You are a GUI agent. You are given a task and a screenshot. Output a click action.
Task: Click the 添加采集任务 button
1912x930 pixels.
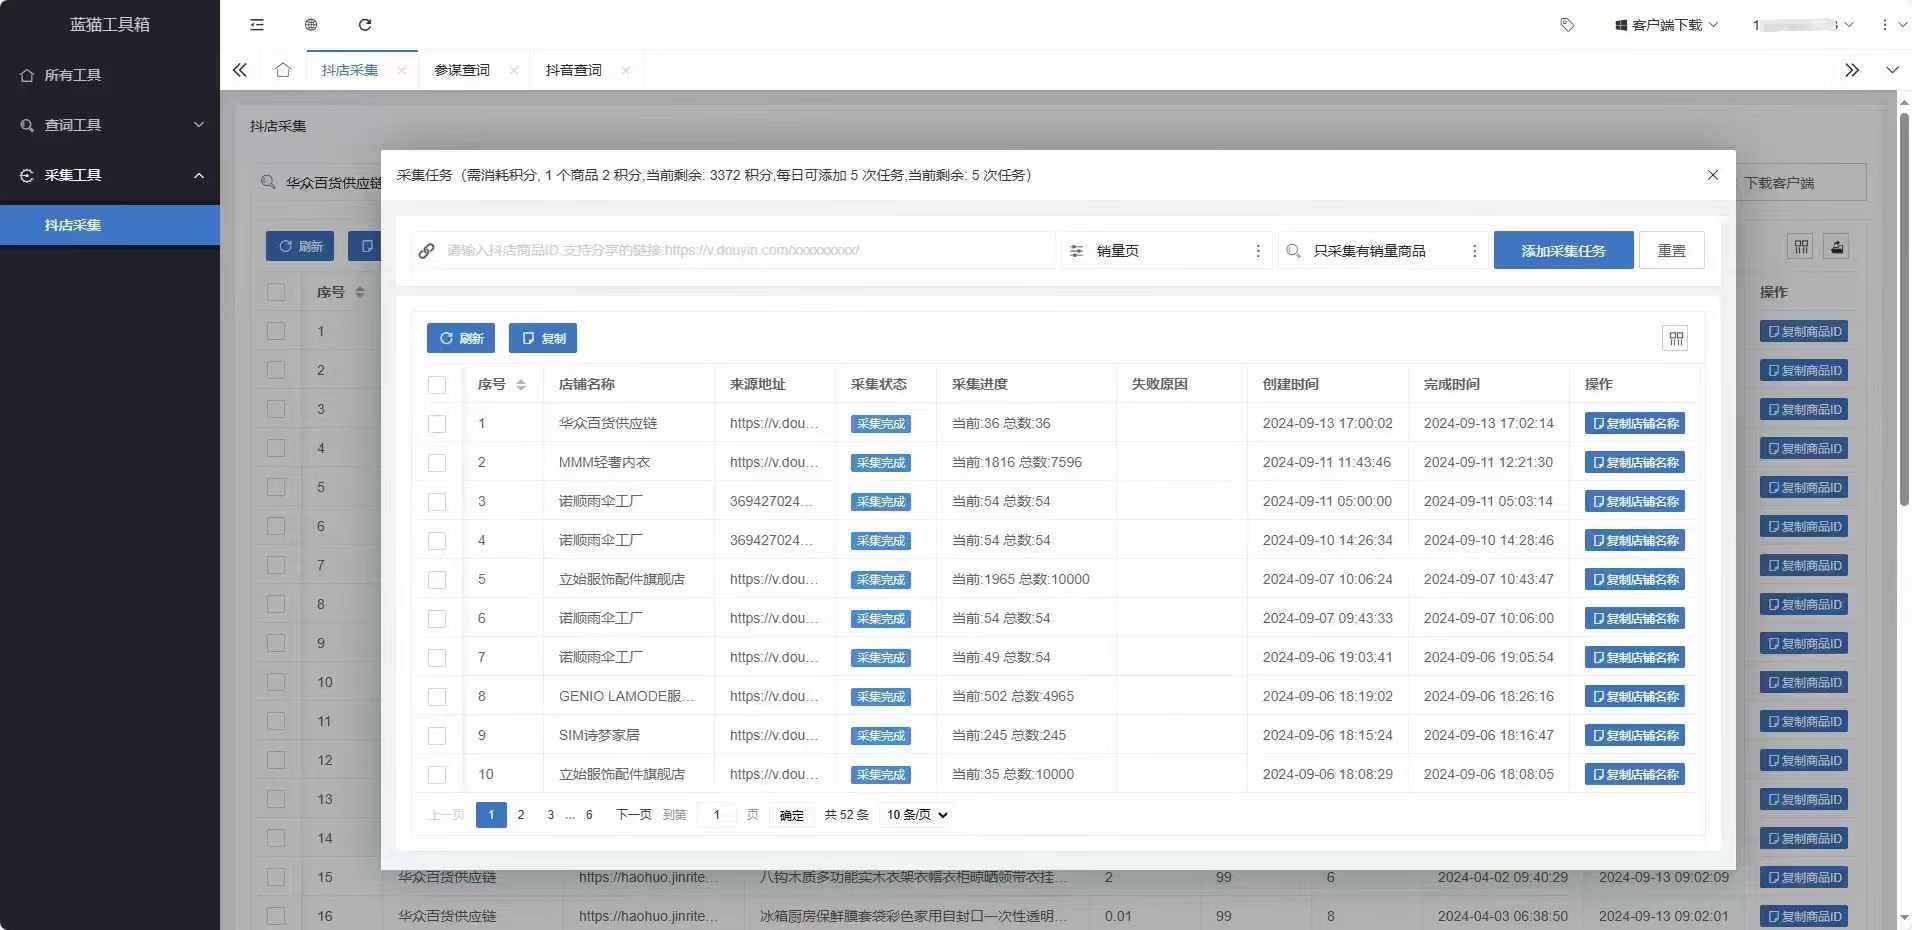[1563, 251]
